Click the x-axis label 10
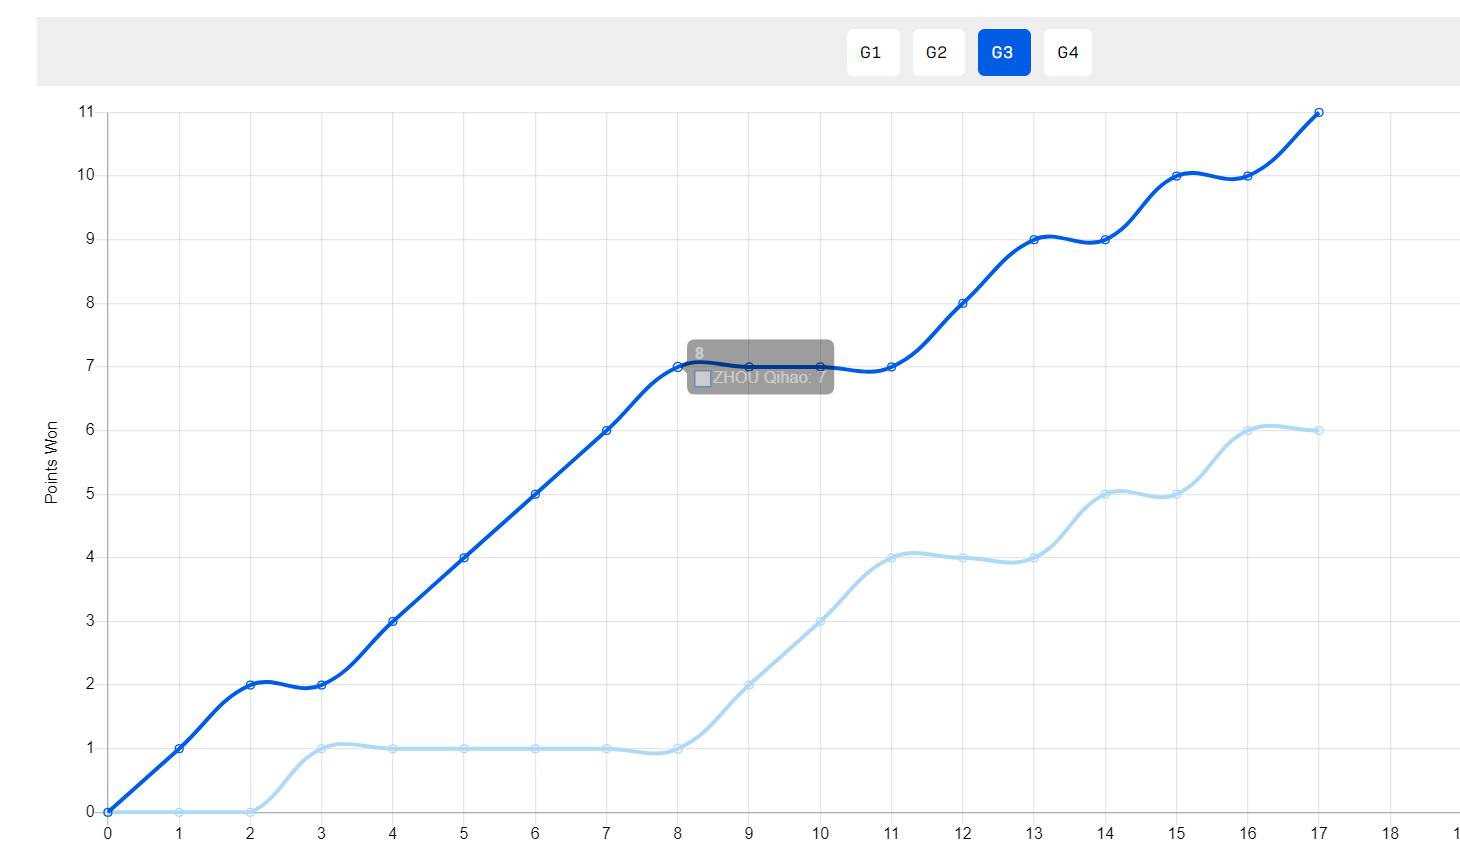Viewport: 1460px width, 858px height. [x=820, y=833]
